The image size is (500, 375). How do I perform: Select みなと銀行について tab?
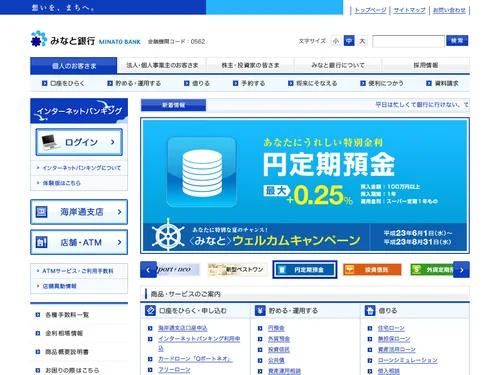[x=338, y=65]
